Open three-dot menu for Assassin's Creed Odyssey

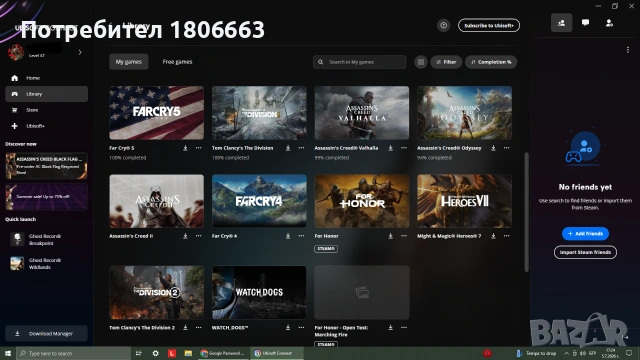pyautogui.click(x=507, y=148)
